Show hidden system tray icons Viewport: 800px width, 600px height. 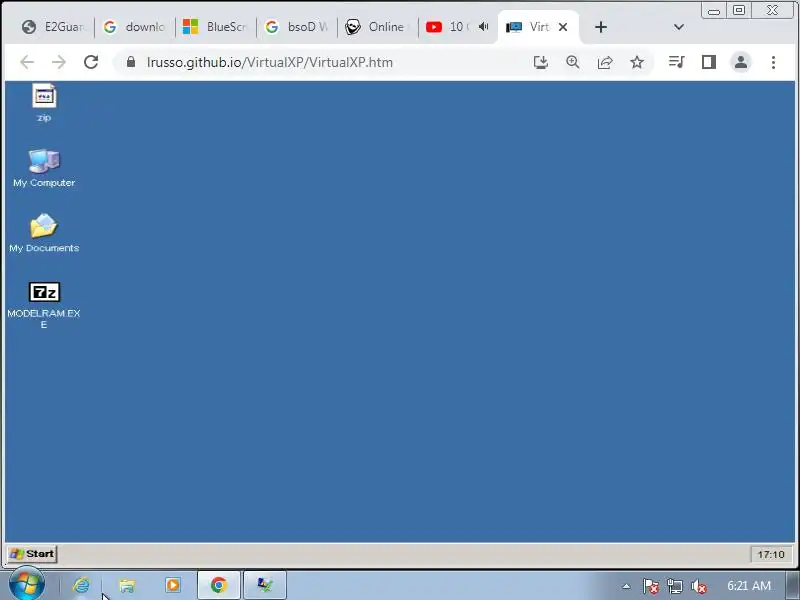[x=626, y=586]
